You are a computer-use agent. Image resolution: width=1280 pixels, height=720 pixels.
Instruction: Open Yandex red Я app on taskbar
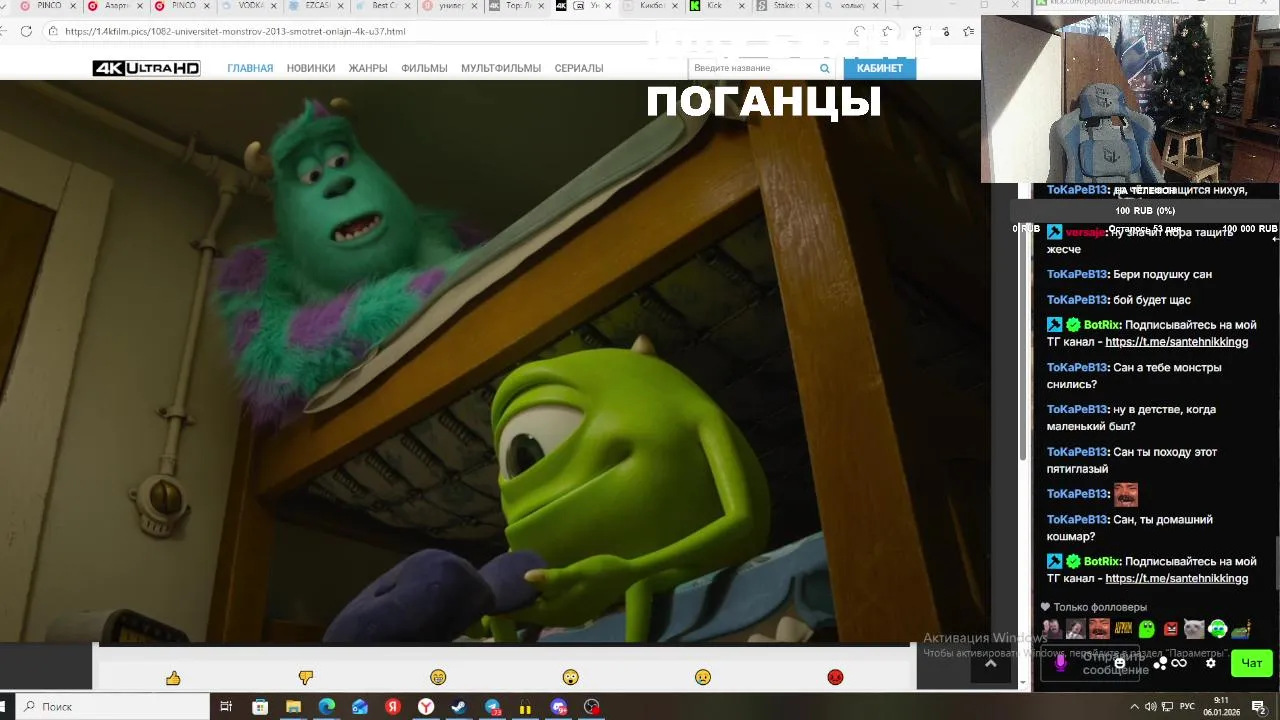tap(393, 707)
